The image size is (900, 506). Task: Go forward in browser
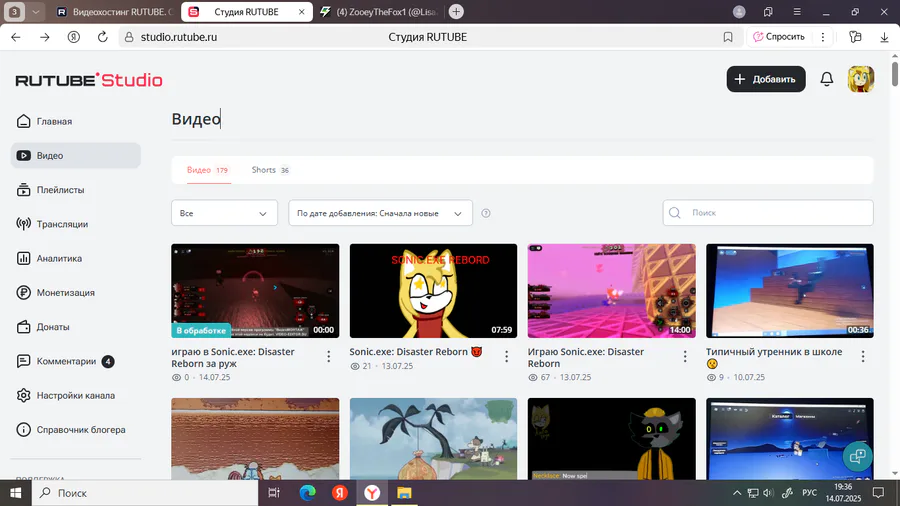coord(45,37)
